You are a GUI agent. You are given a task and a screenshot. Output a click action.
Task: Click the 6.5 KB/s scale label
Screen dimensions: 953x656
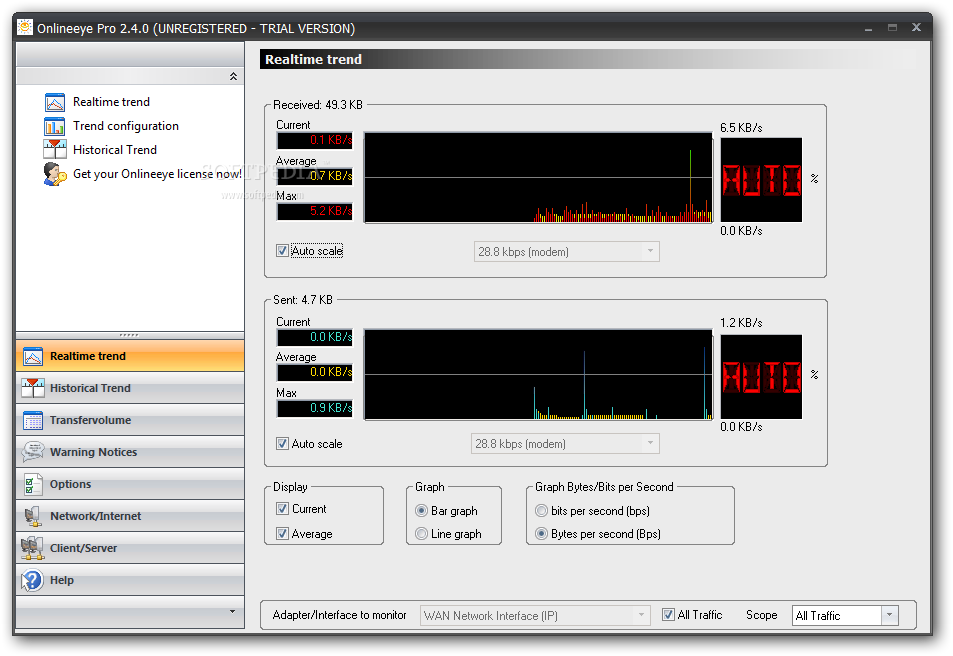[741, 128]
